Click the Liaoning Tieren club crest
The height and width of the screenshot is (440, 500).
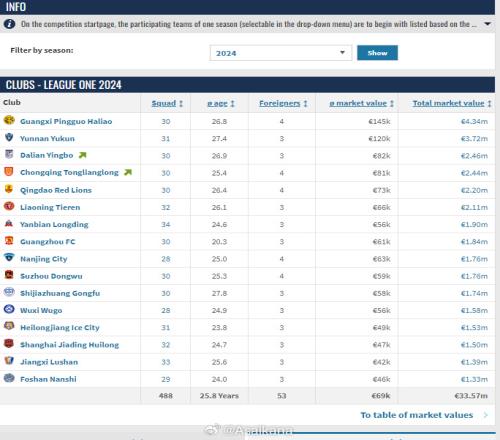pyautogui.click(x=9, y=206)
